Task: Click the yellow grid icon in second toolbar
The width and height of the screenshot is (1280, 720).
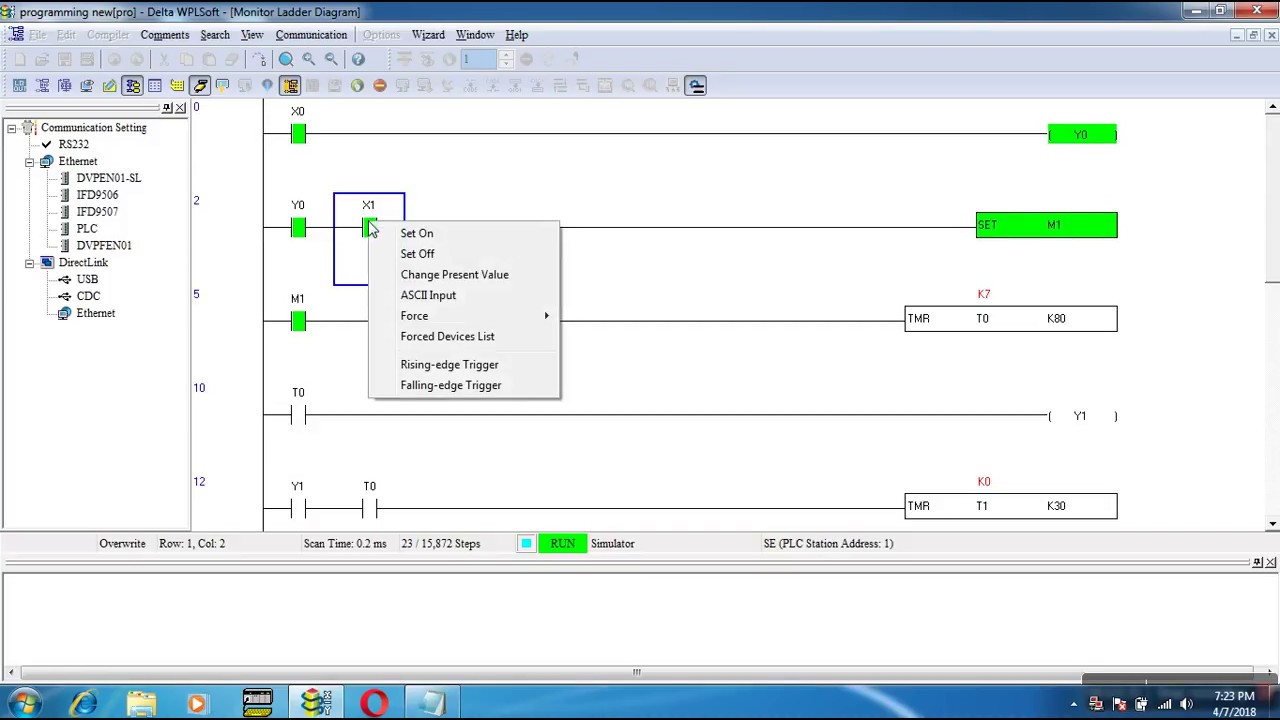Action: point(177,86)
